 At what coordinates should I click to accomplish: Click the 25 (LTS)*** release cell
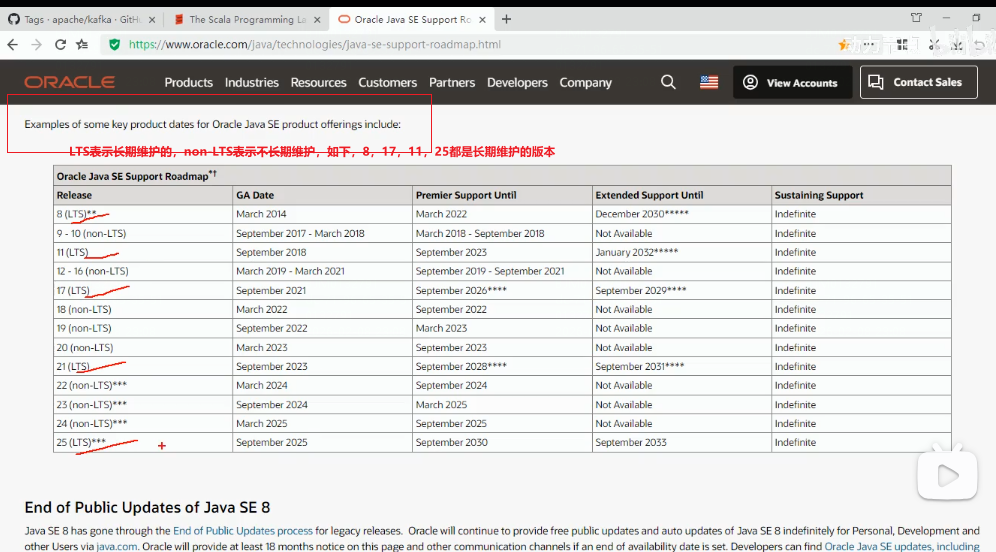pyautogui.click(x=143, y=443)
